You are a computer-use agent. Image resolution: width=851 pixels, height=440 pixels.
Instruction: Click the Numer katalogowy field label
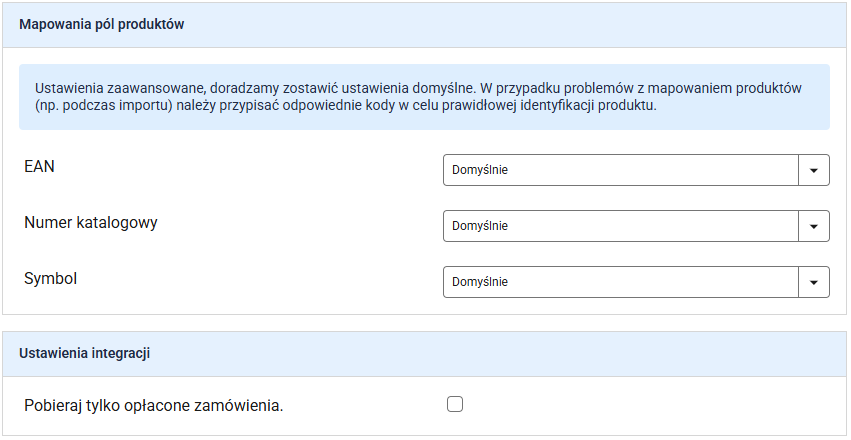click(91, 223)
